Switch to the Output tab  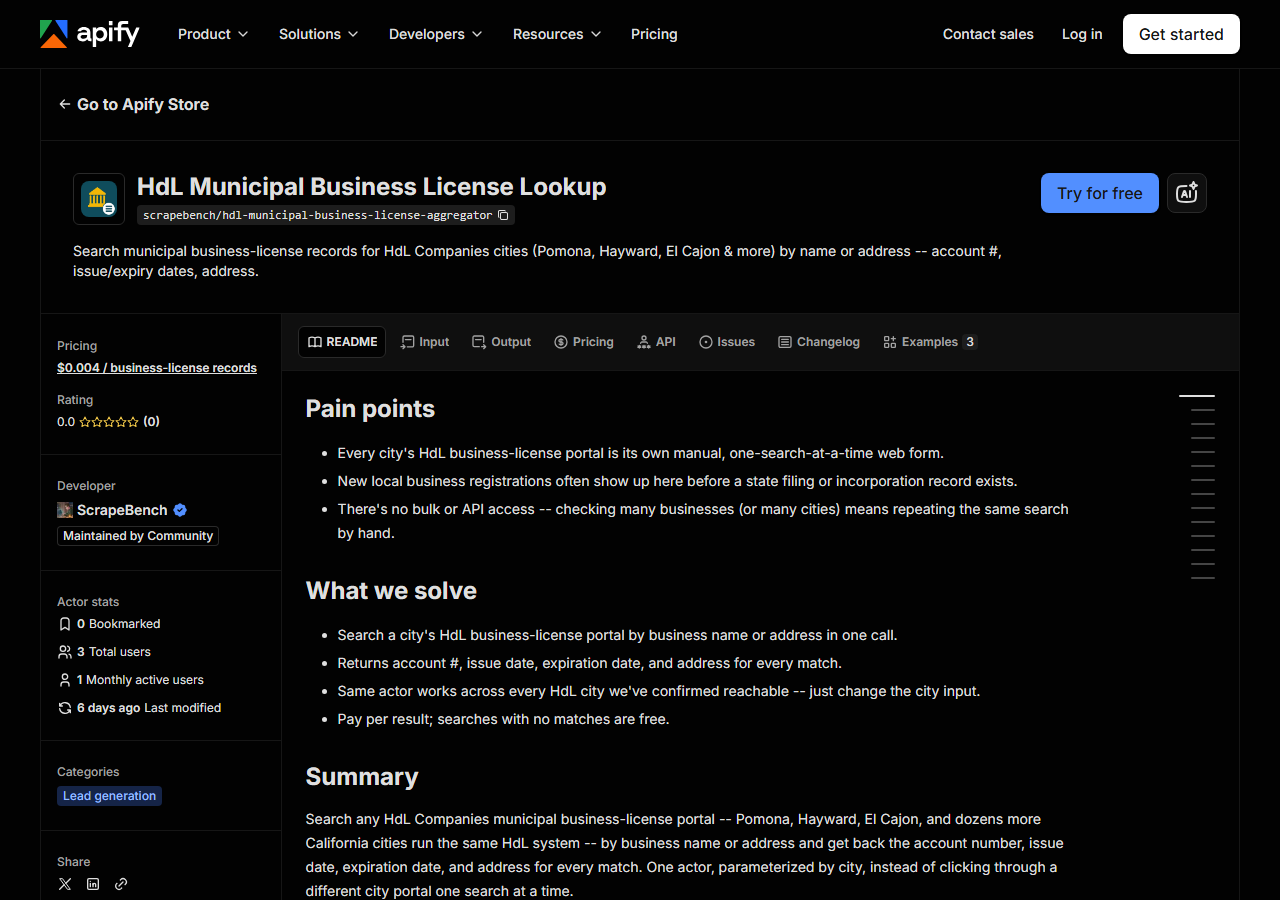click(502, 342)
